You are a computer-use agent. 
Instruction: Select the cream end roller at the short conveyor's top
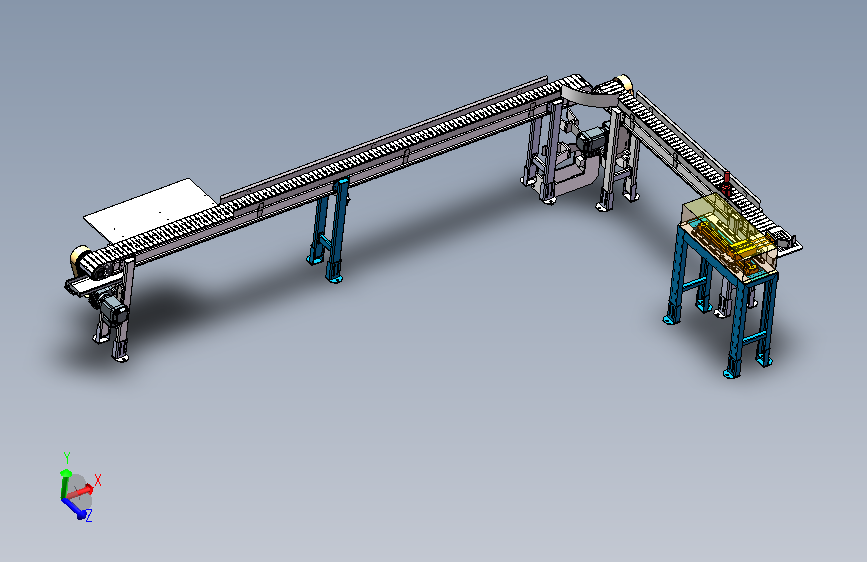tap(624, 82)
